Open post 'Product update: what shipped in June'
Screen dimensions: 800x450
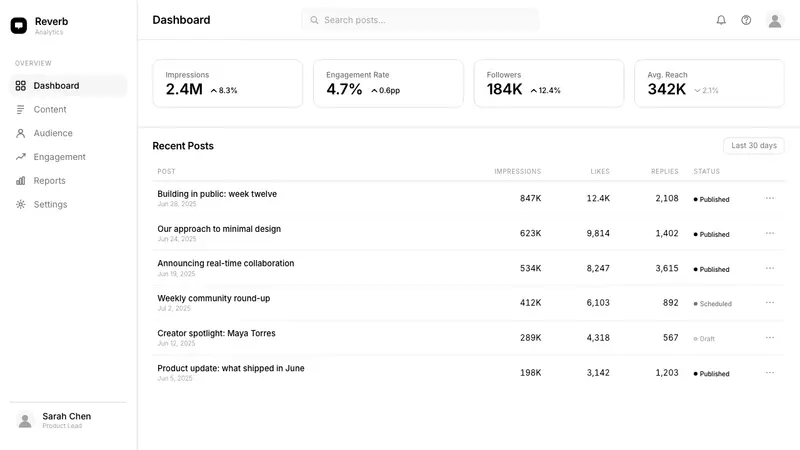231,368
